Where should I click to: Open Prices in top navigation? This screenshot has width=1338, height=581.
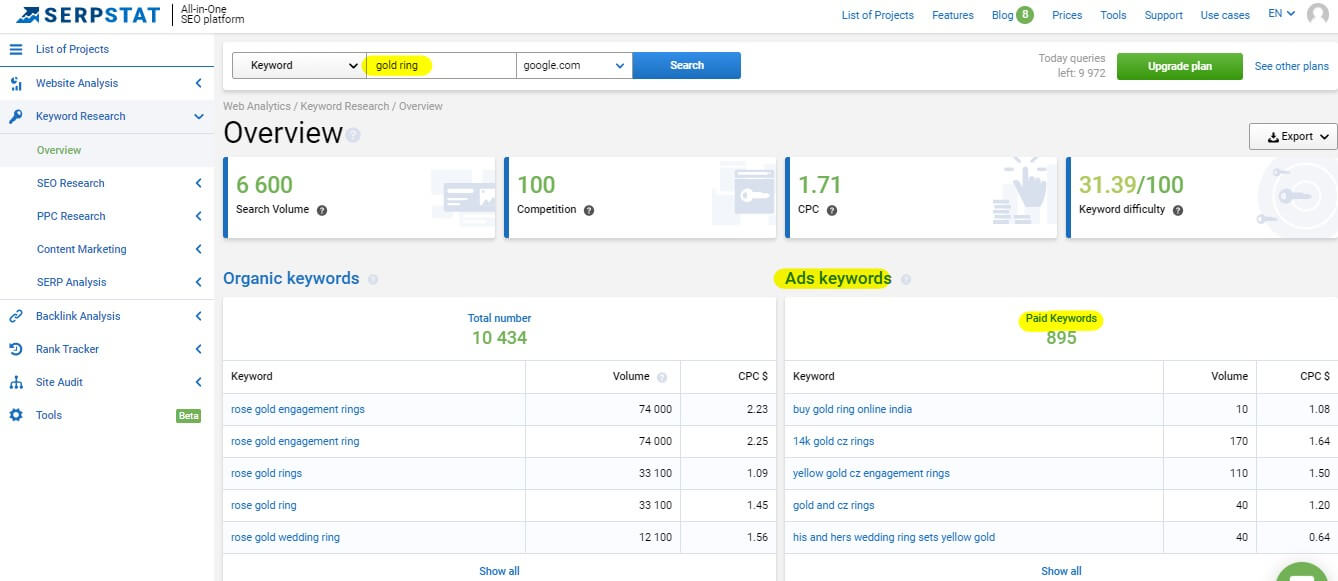pyautogui.click(x=1067, y=15)
